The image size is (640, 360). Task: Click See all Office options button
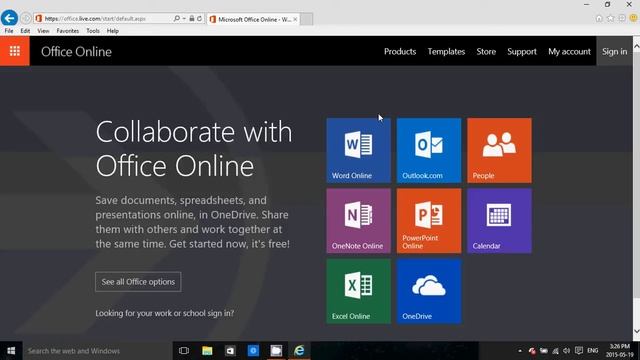click(x=138, y=282)
